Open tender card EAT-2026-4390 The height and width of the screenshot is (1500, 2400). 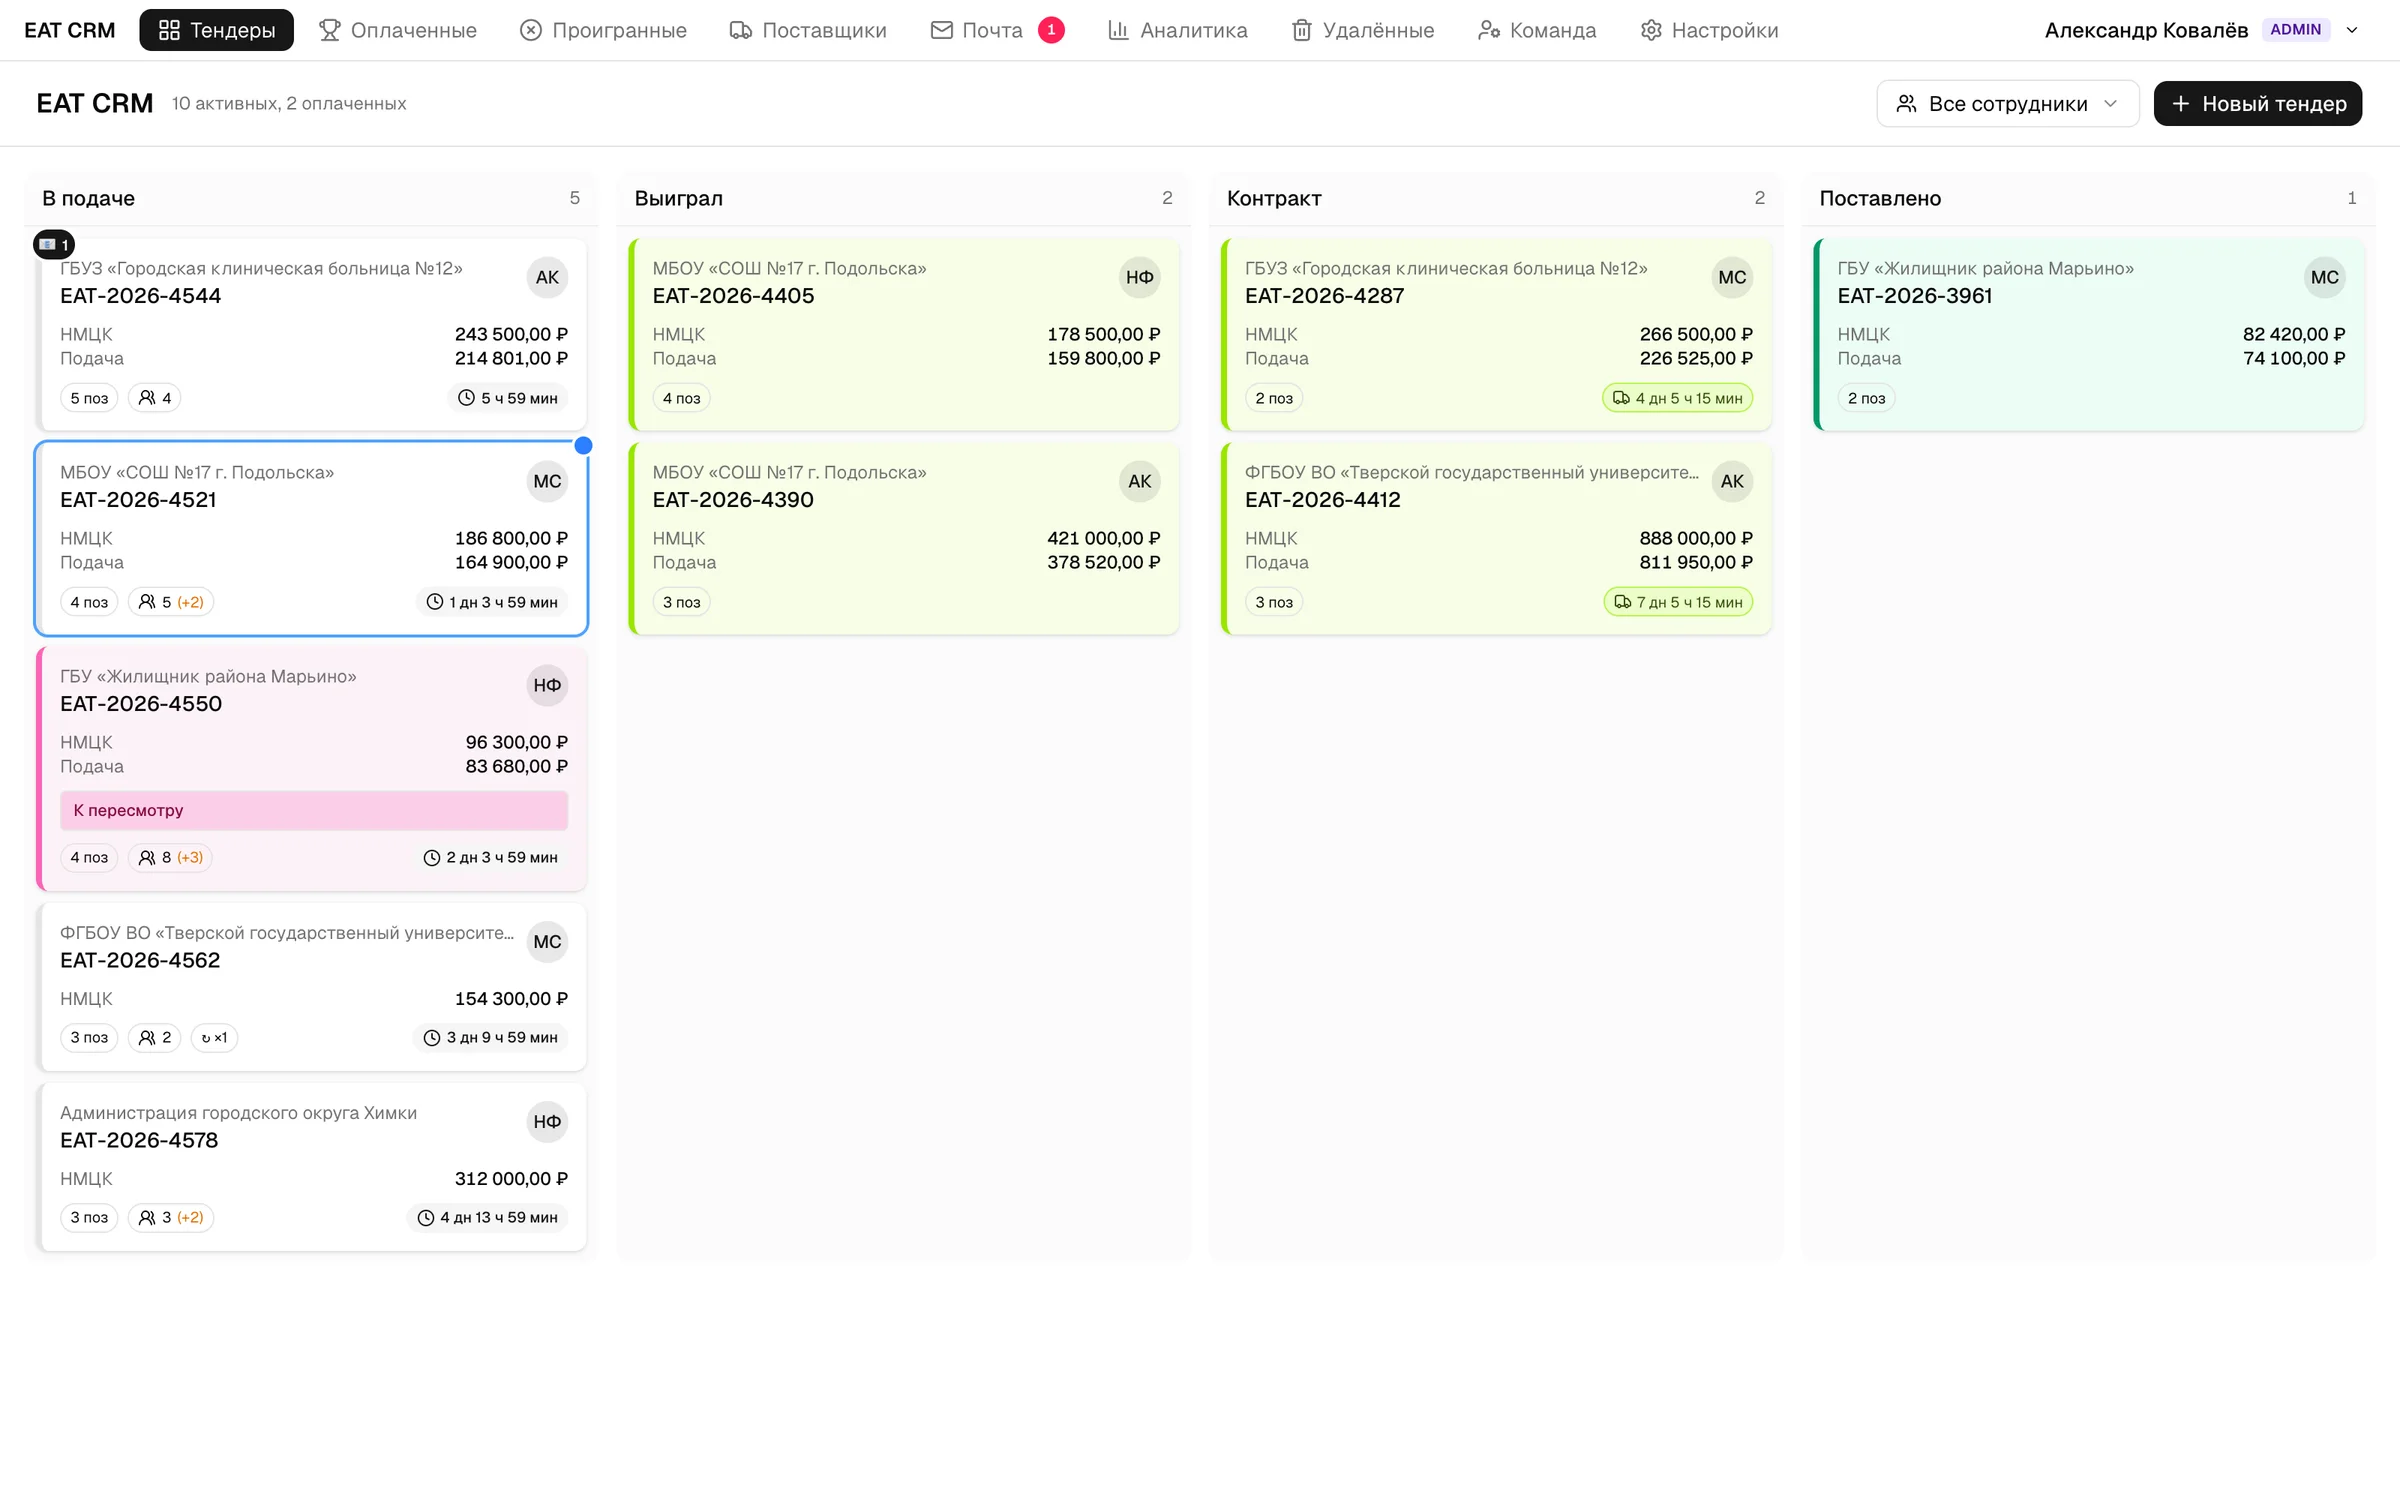pos(905,539)
